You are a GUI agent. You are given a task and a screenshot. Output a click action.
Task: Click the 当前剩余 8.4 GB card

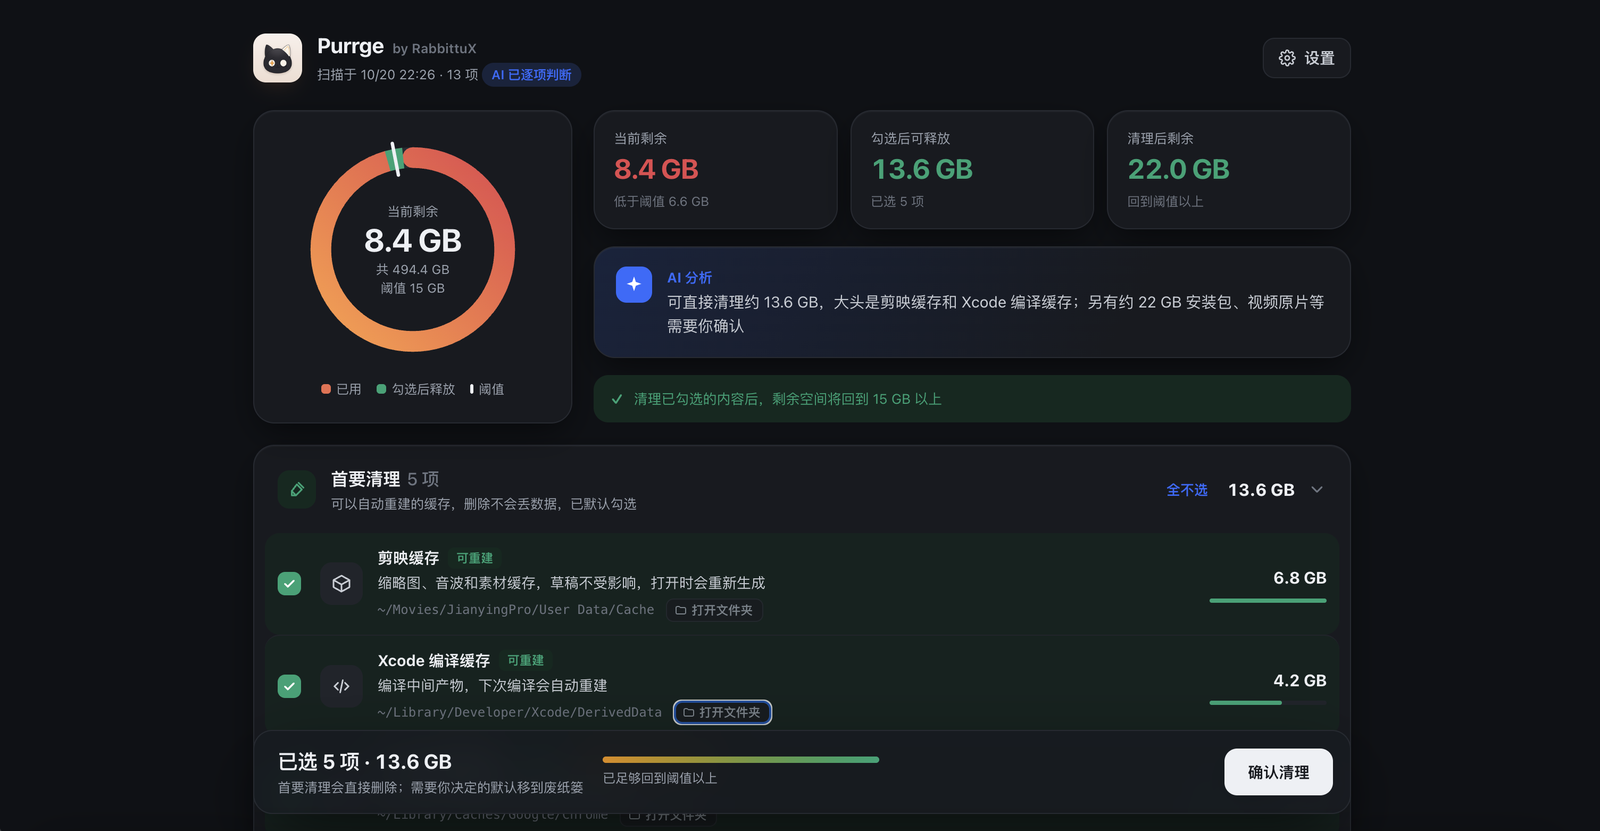tap(715, 170)
